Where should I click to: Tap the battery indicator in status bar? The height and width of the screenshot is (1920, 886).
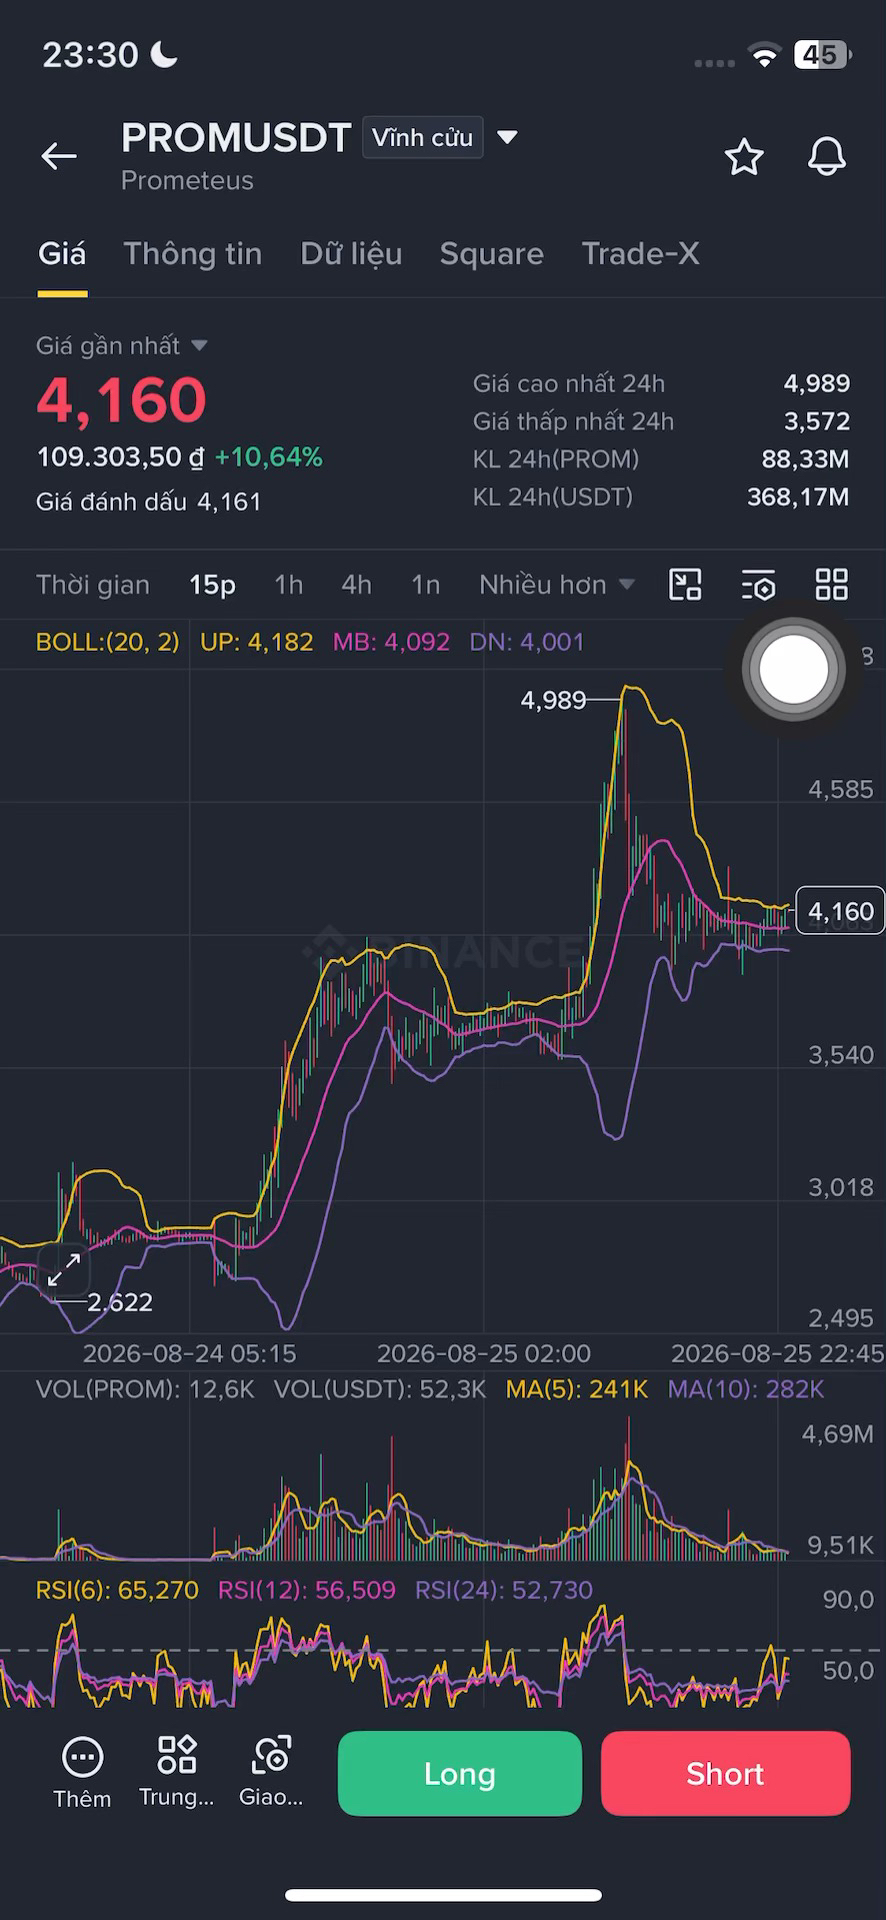click(x=823, y=55)
